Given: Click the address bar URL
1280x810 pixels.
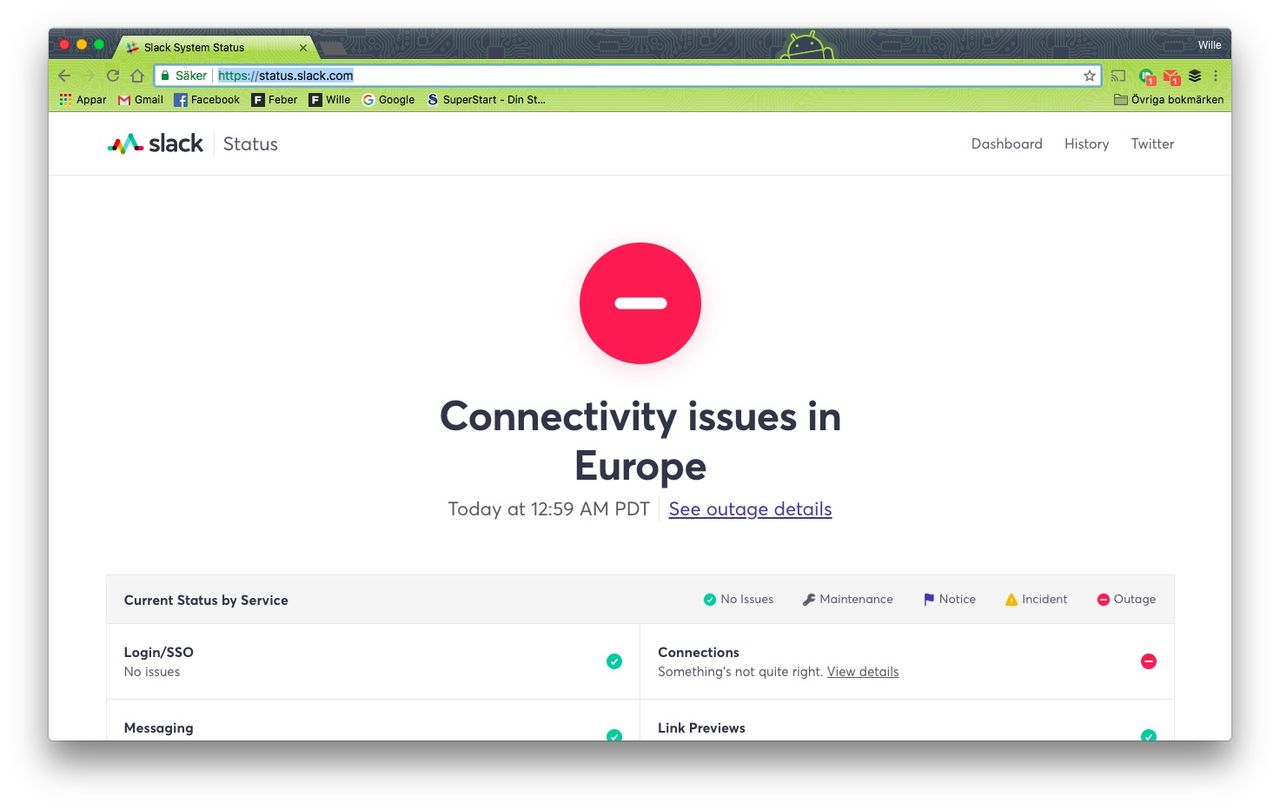Looking at the screenshot, I should pyautogui.click(x=285, y=76).
